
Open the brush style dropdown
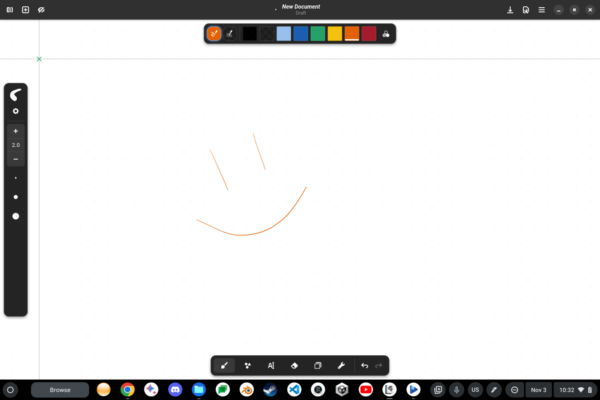coord(15,94)
